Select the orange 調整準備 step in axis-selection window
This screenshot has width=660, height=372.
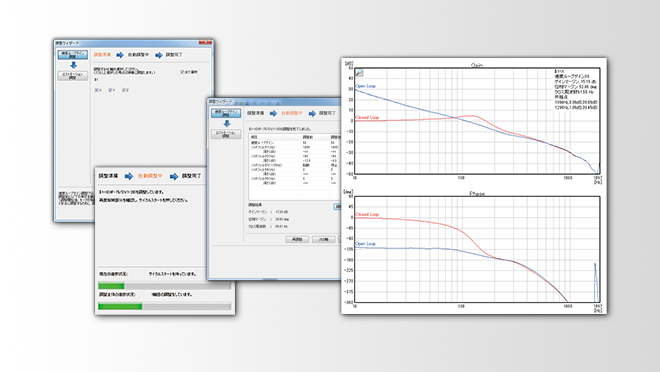pyautogui.click(x=102, y=55)
